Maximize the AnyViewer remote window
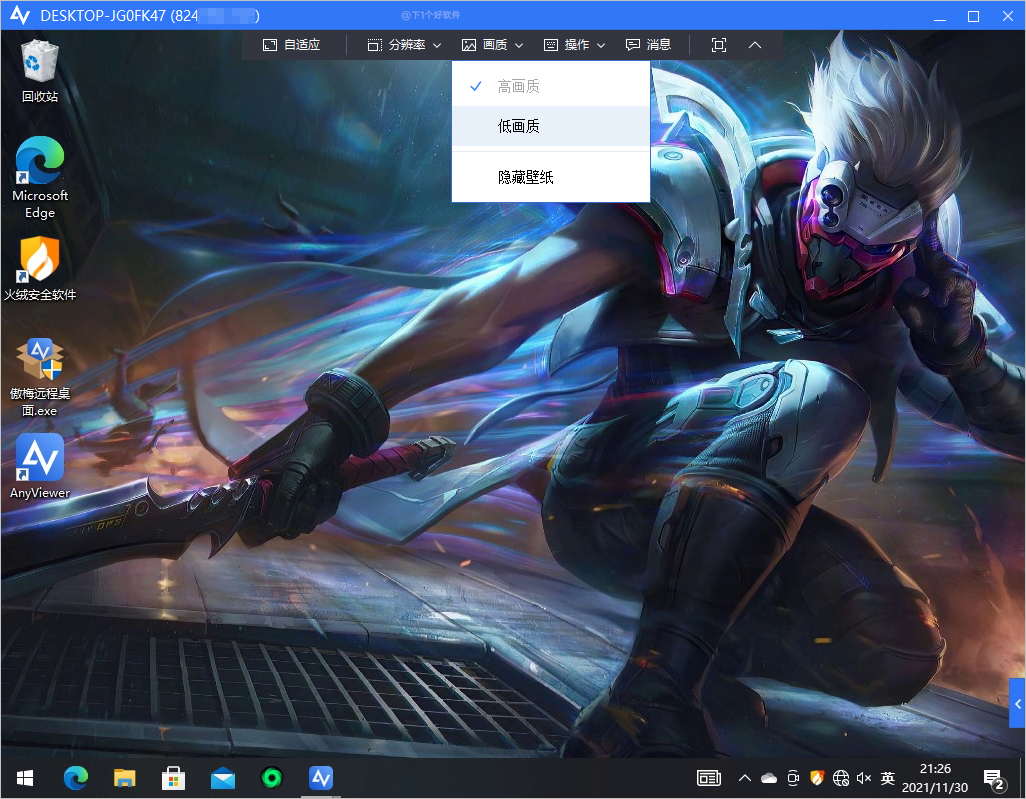This screenshot has width=1026, height=799. [x=974, y=16]
